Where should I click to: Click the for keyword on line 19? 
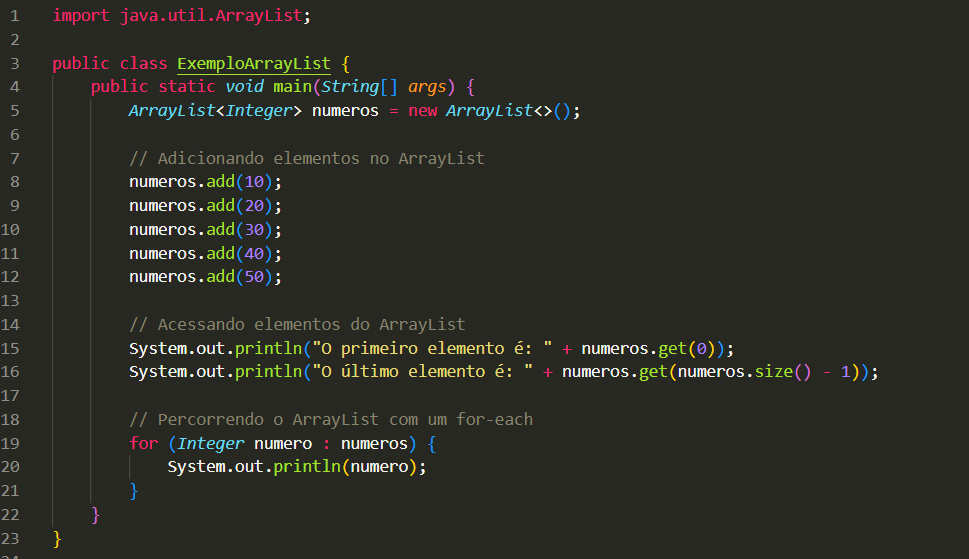pyautogui.click(x=143, y=443)
